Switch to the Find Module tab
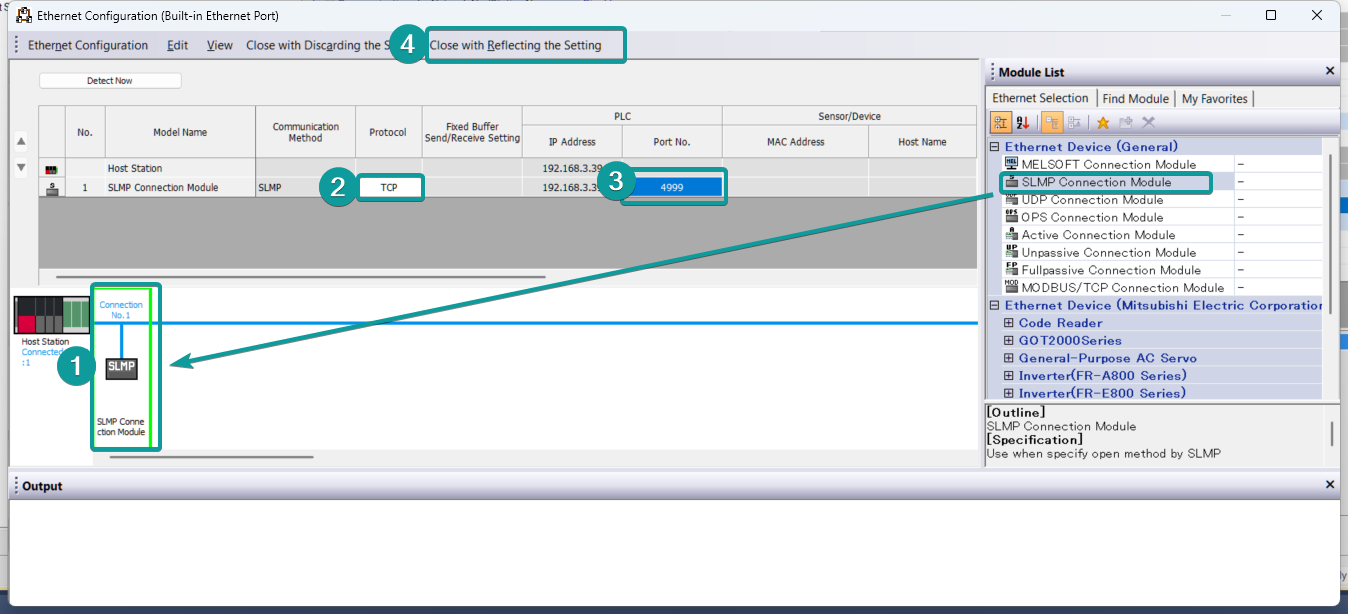The width and height of the screenshot is (1348, 614). (1135, 98)
